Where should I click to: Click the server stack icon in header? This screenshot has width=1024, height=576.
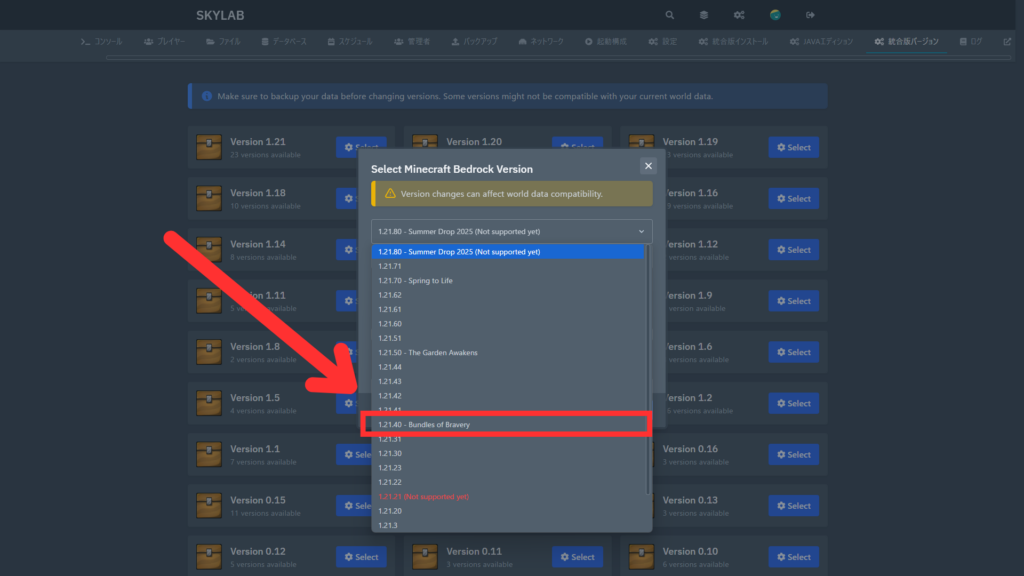(x=704, y=15)
